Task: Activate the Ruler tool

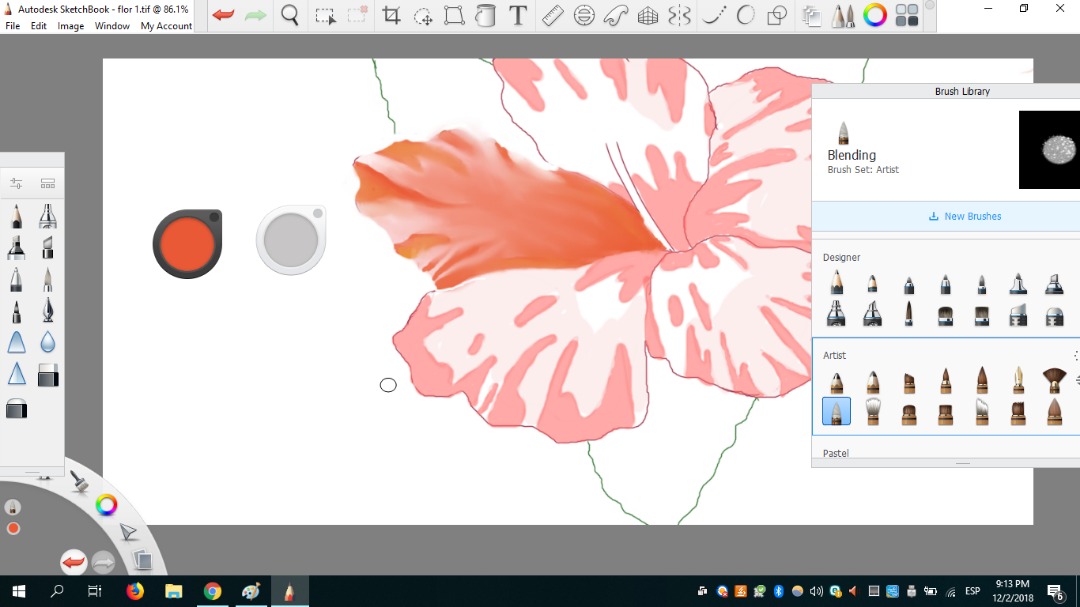Action: click(x=553, y=16)
